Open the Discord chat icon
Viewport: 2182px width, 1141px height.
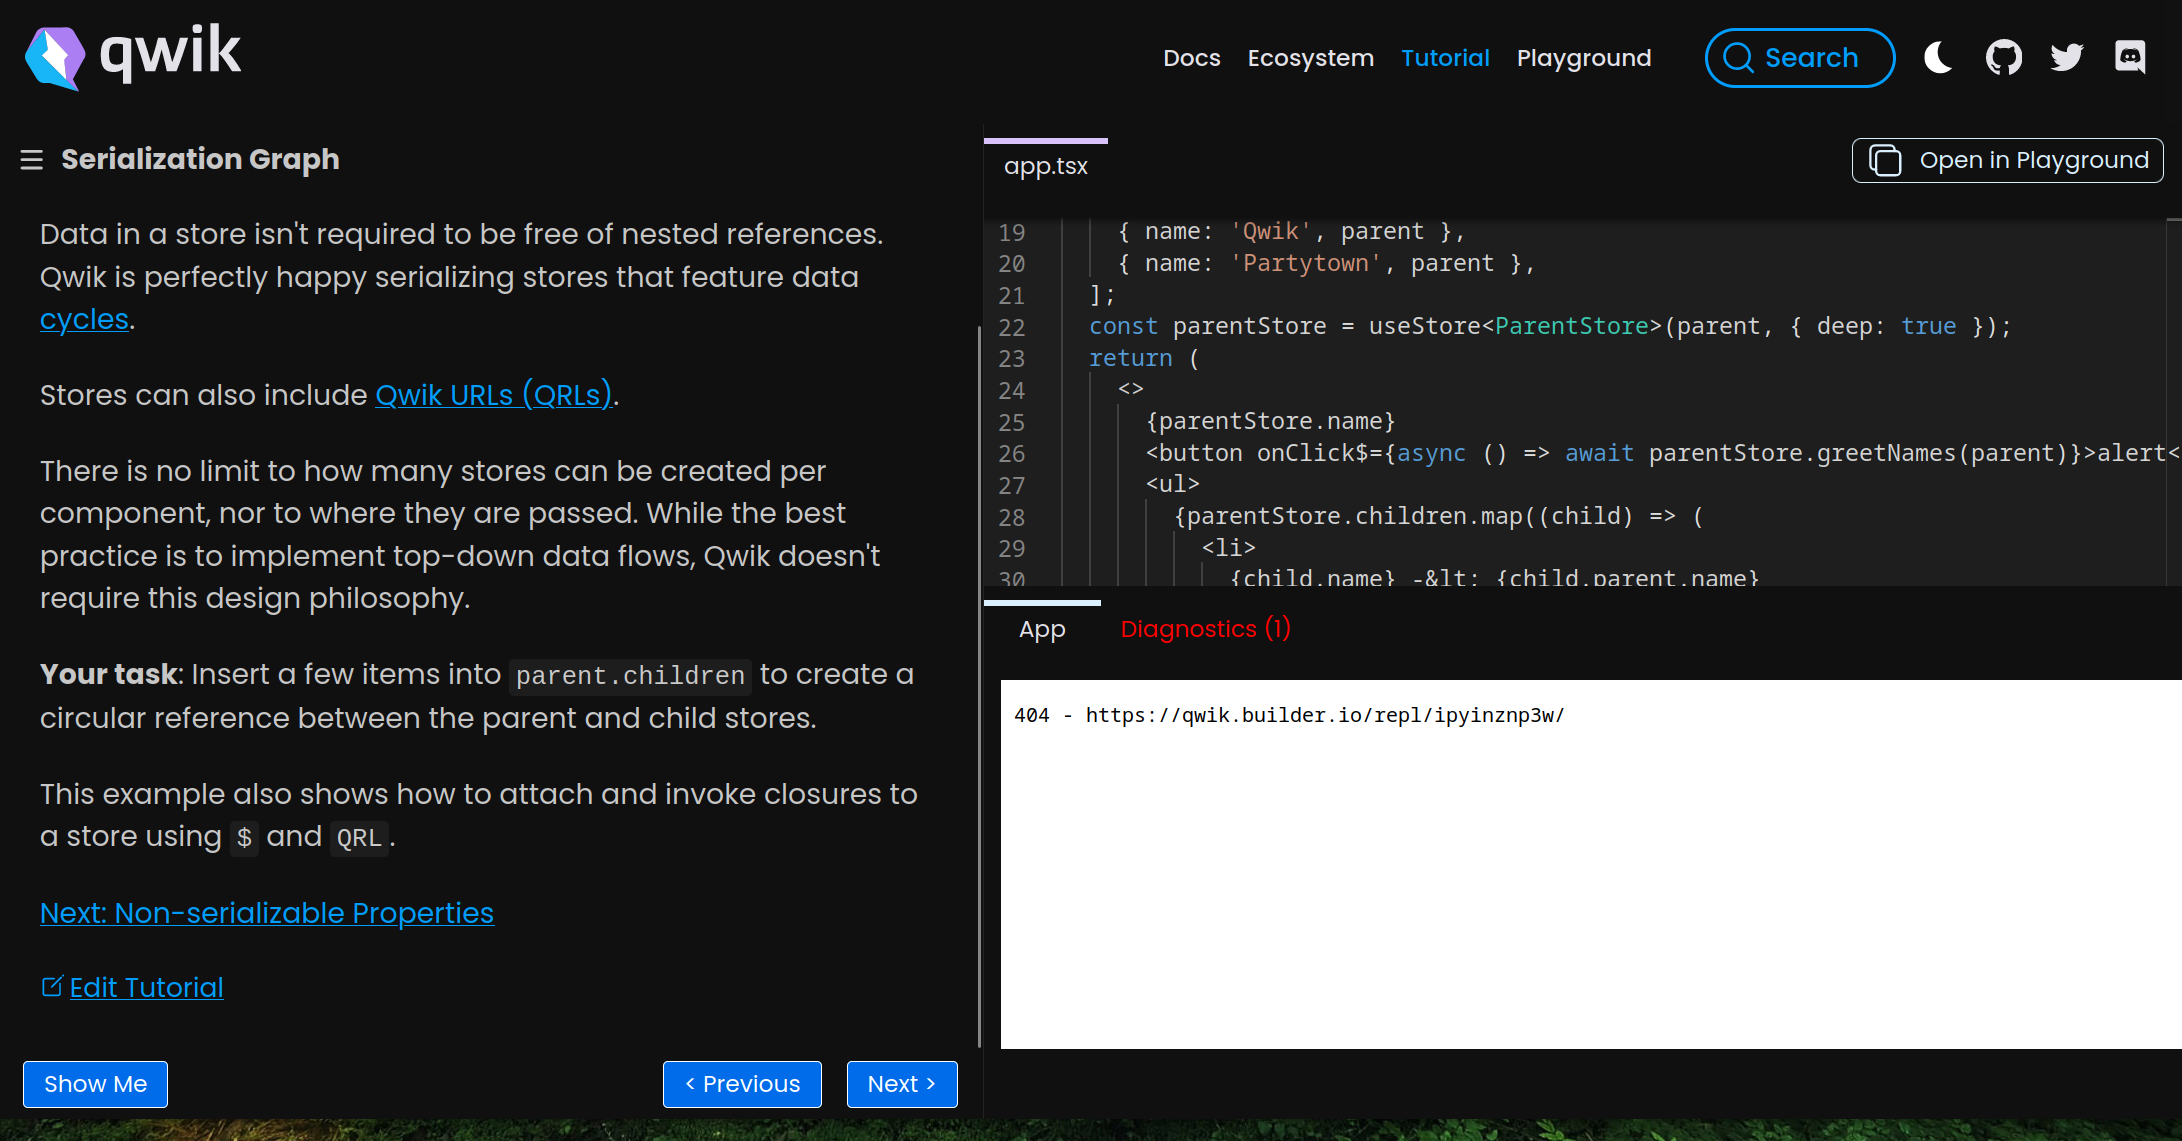click(2130, 58)
